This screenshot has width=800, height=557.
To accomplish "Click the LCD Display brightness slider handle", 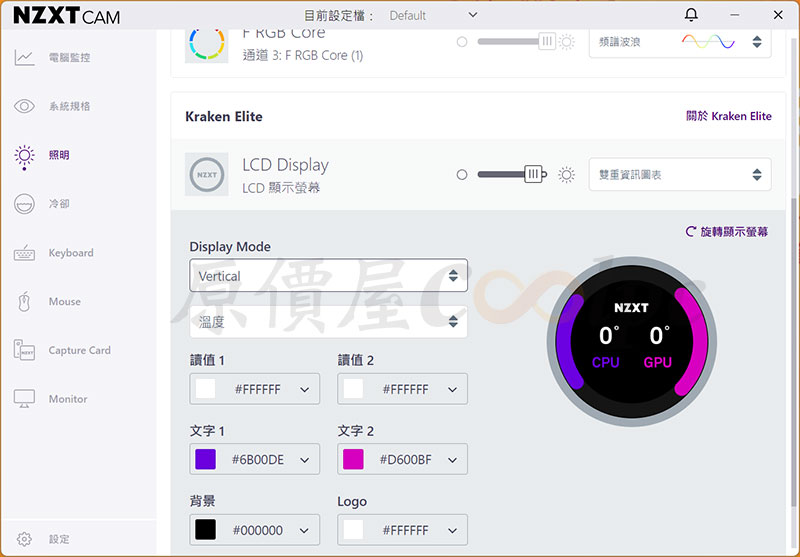I will click(533, 174).
